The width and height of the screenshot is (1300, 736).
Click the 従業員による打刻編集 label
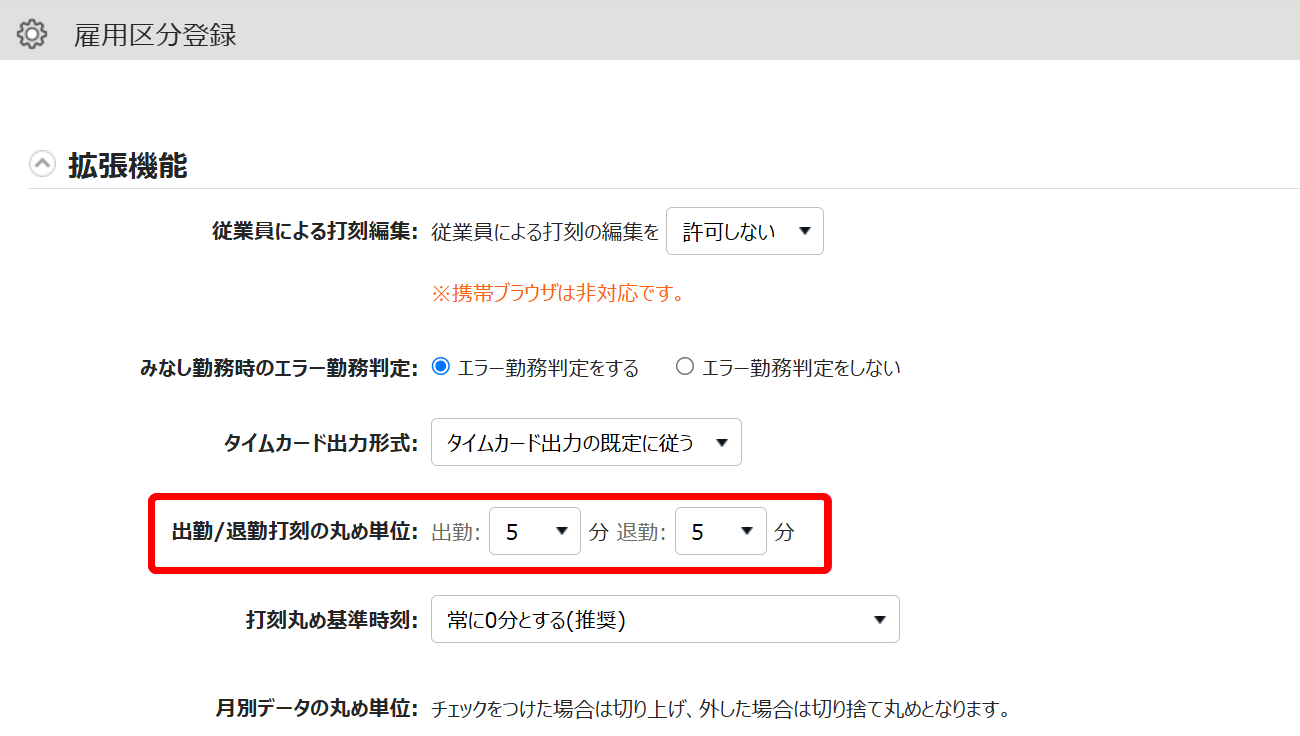[x=314, y=232]
